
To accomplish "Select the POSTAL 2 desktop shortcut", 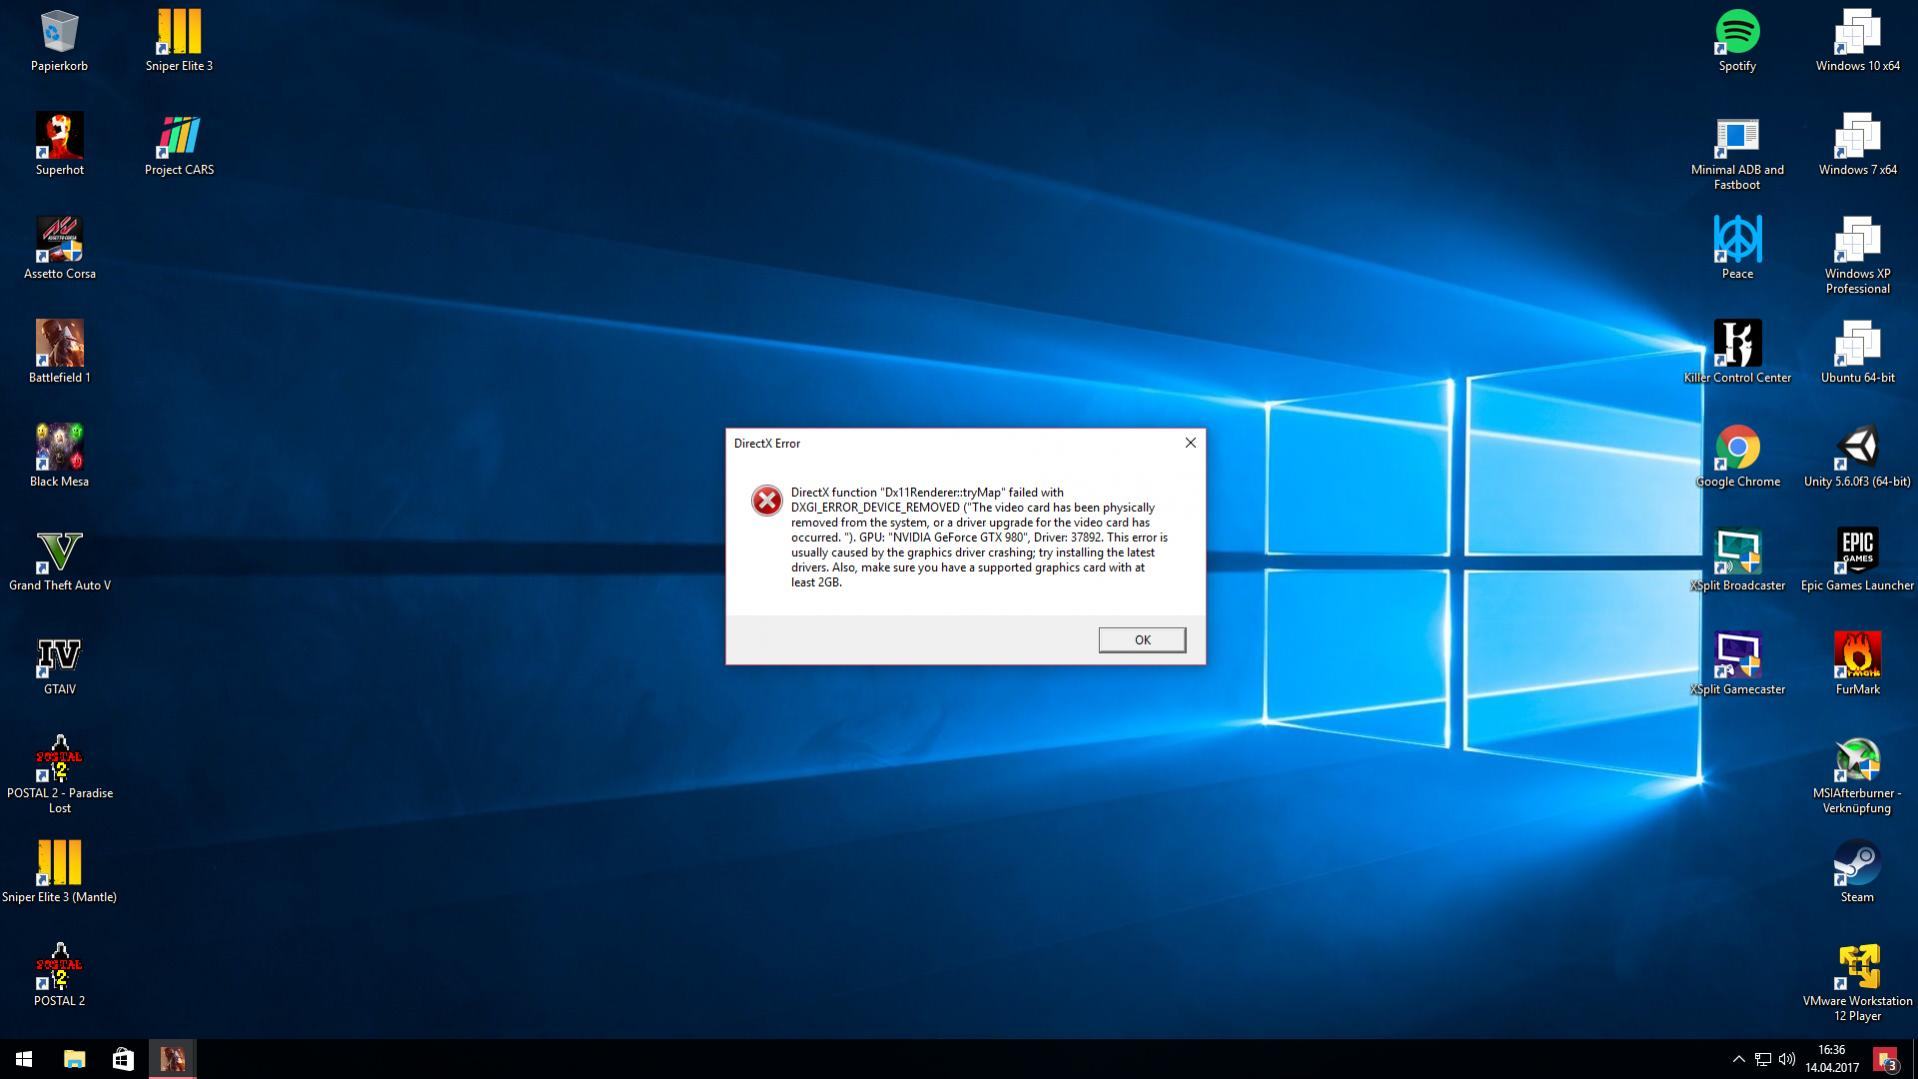I will point(59,976).
